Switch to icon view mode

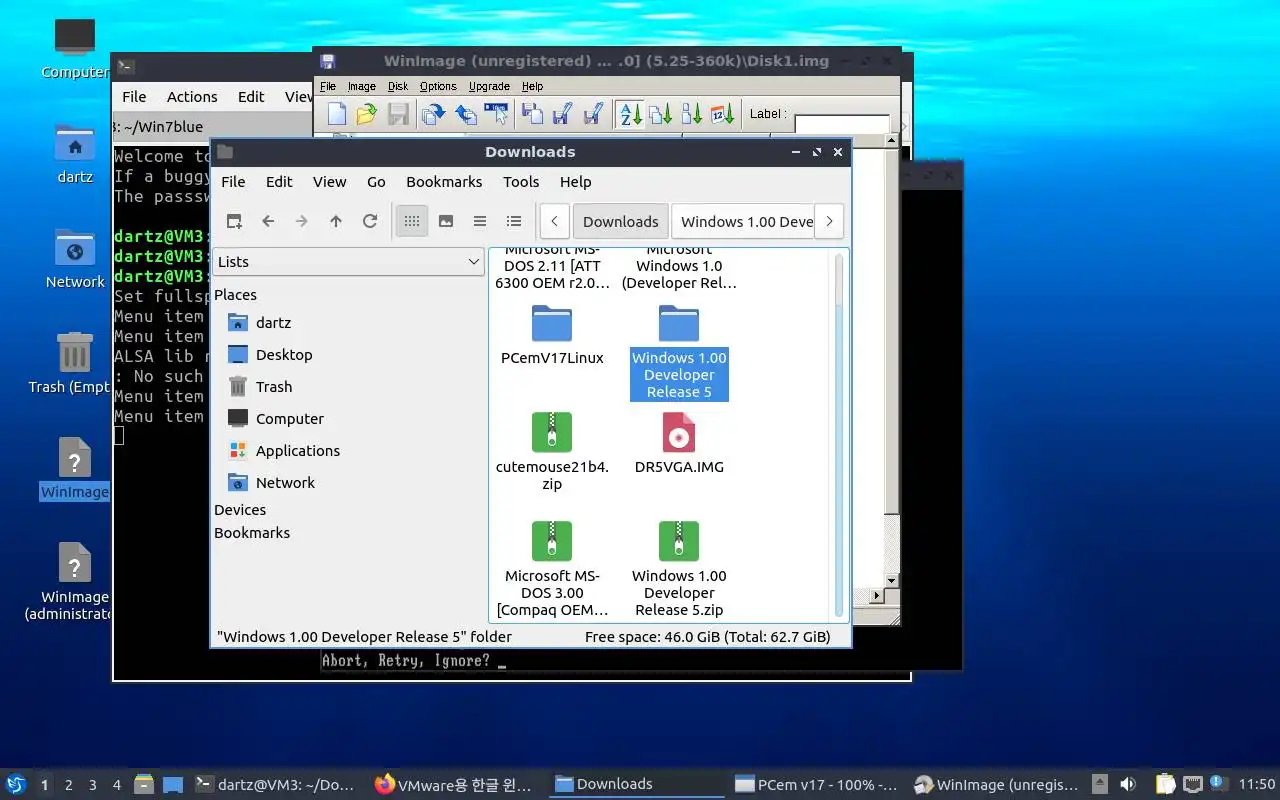coord(412,221)
